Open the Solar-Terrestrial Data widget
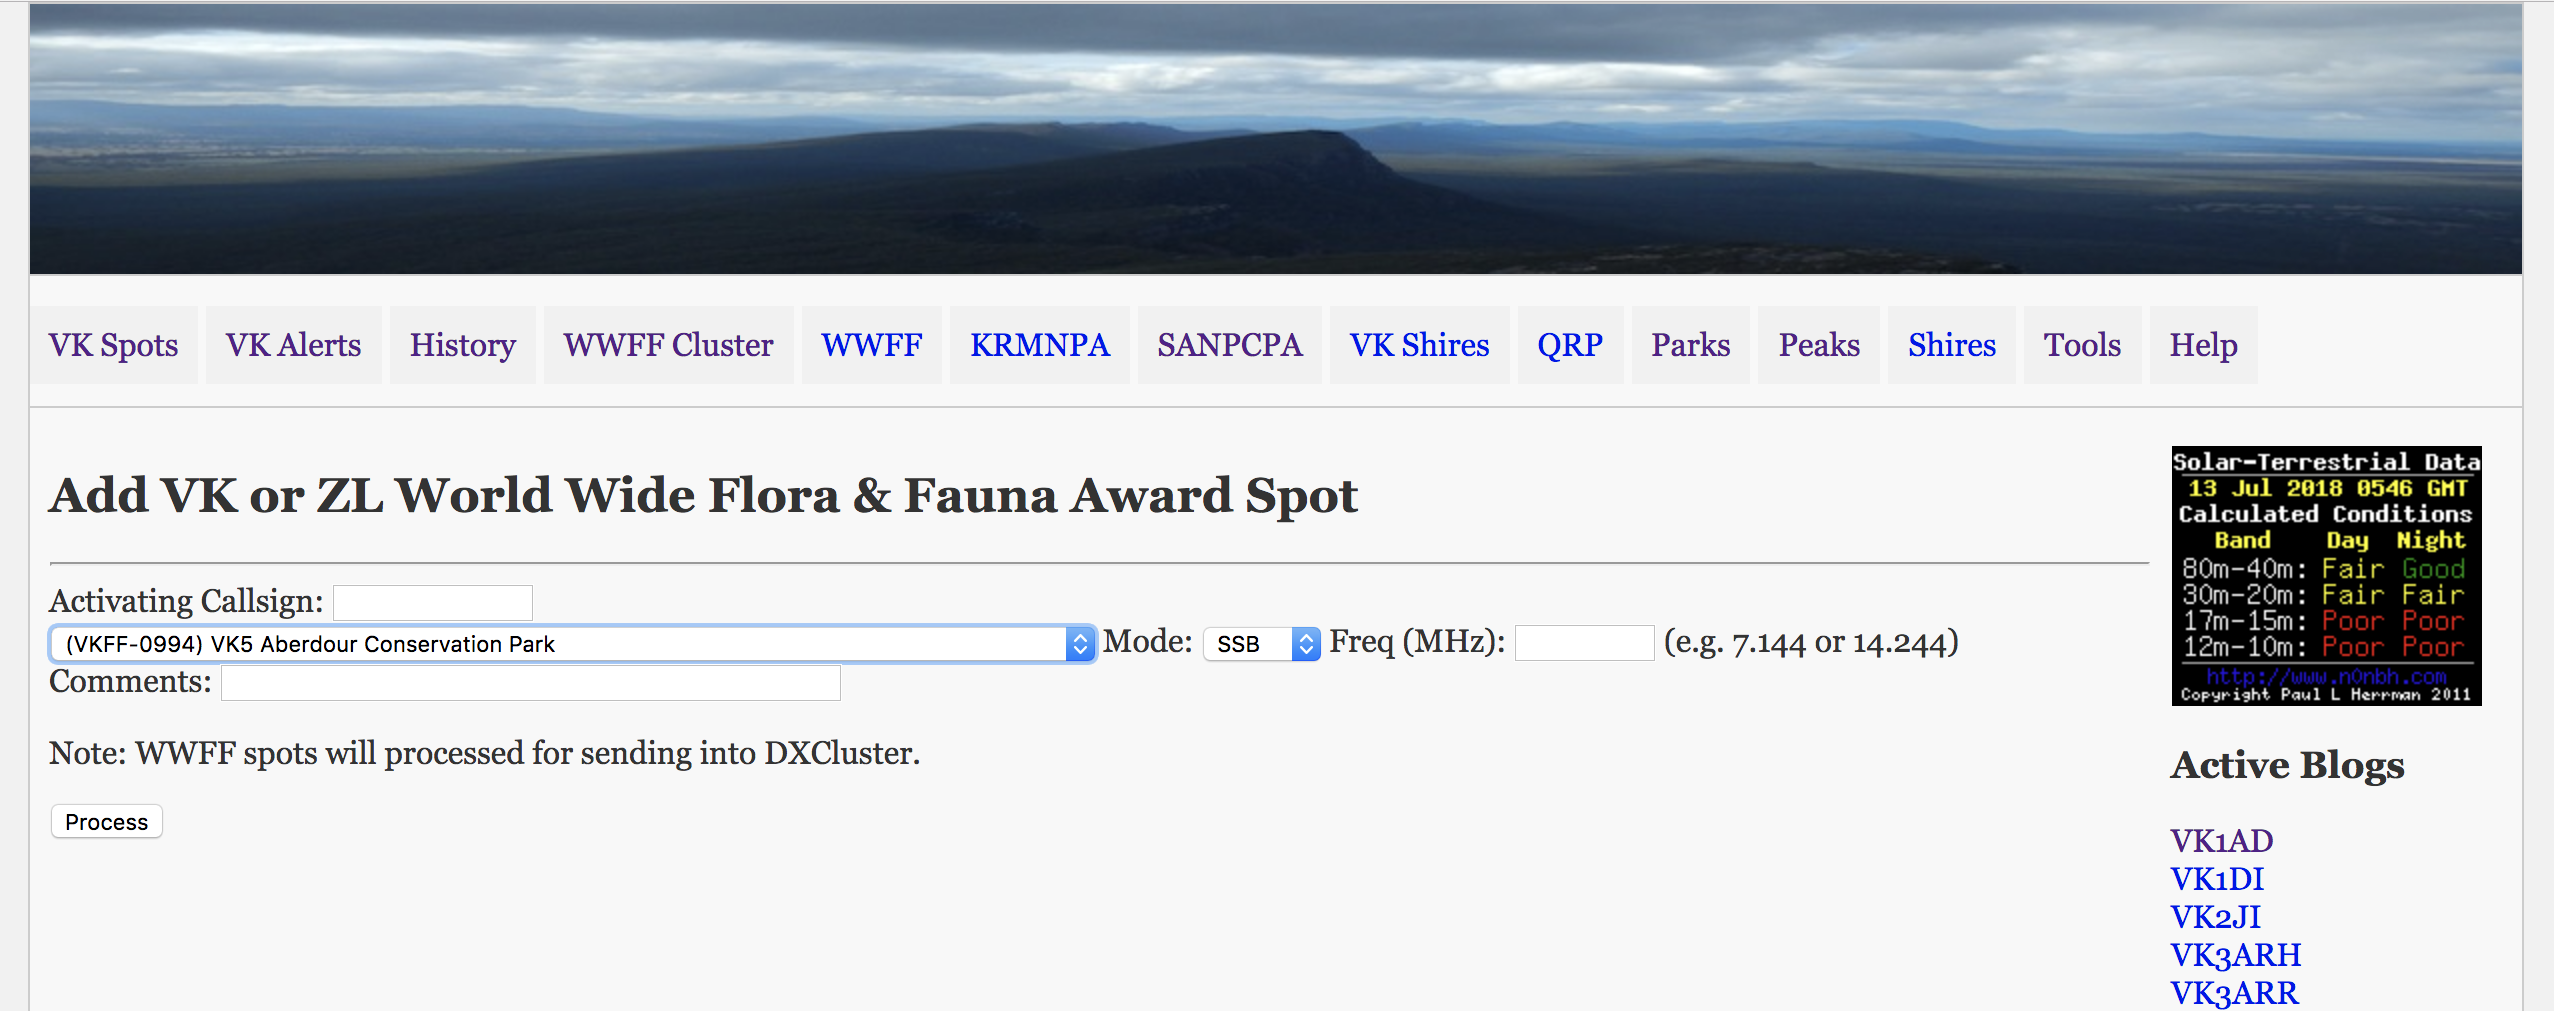The height and width of the screenshot is (1011, 2554). coord(2326,576)
